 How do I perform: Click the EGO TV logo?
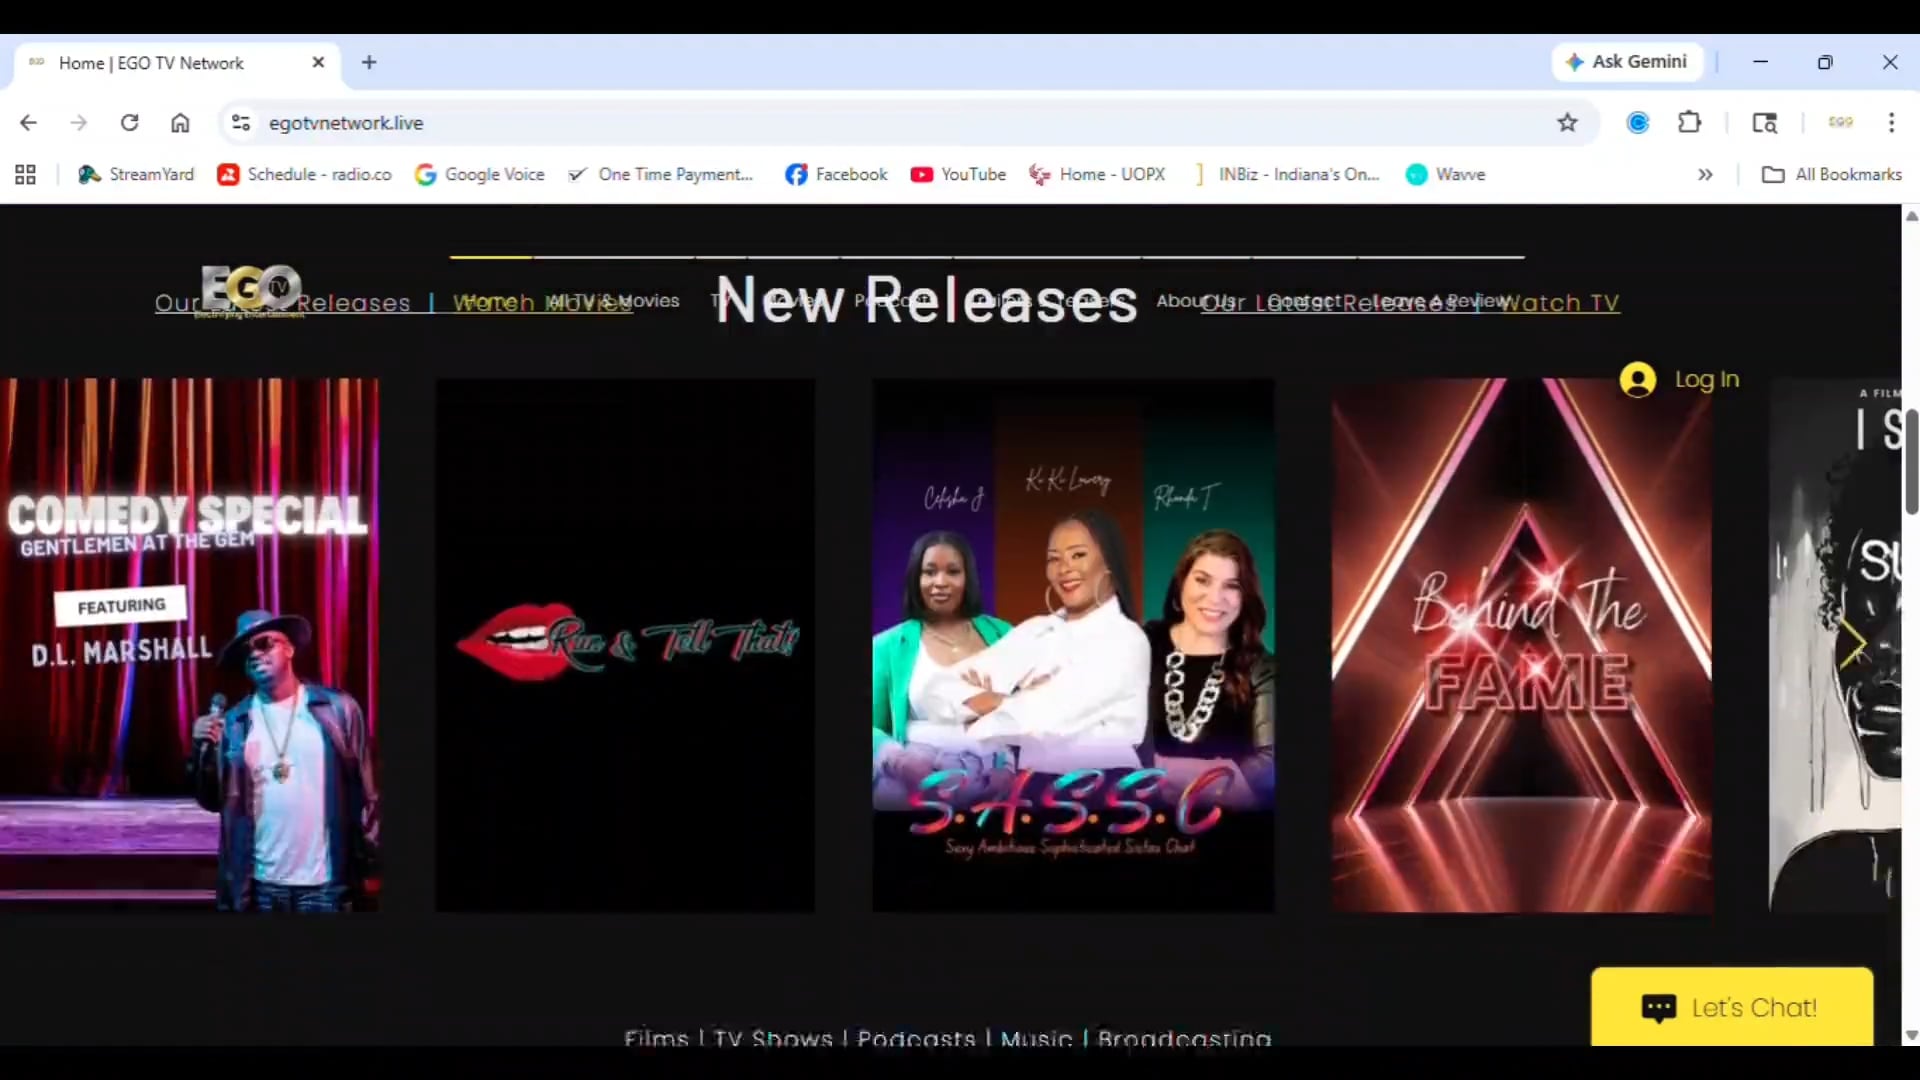click(x=251, y=291)
